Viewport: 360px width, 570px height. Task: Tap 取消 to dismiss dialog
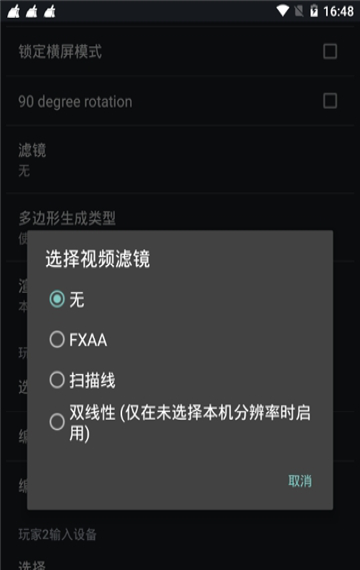[x=300, y=481]
